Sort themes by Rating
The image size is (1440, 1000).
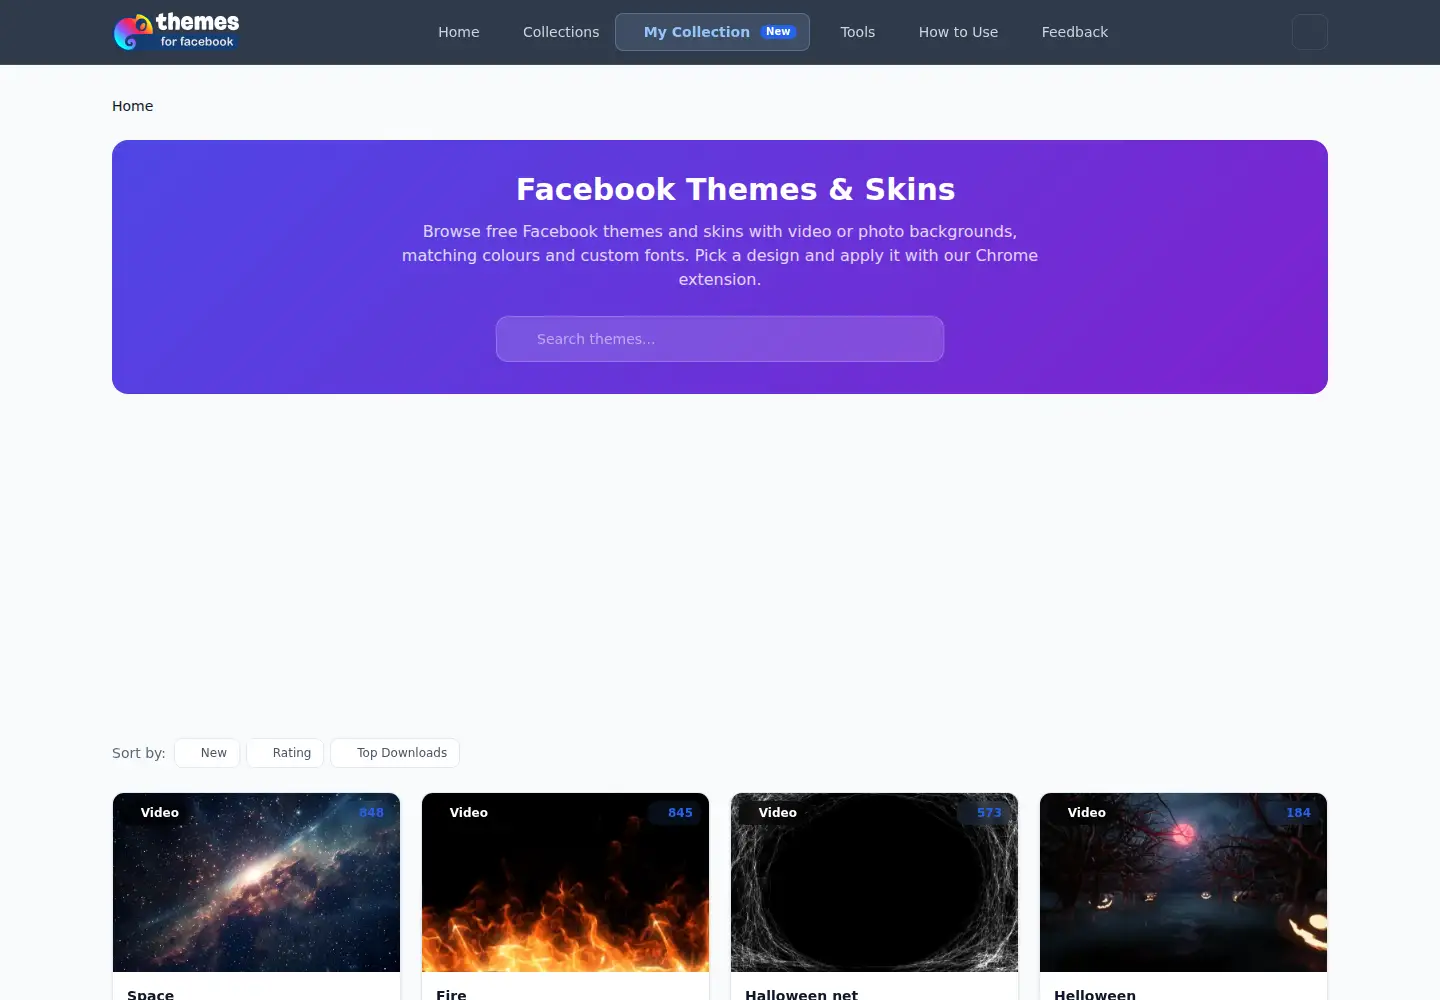coord(285,753)
